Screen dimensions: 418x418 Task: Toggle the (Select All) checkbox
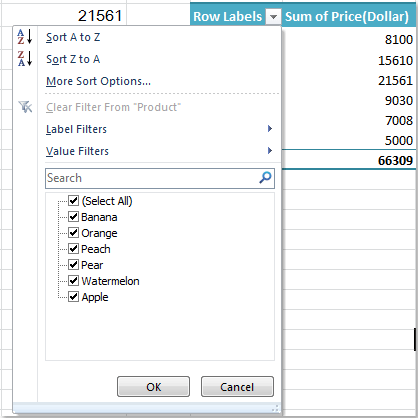click(x=73, y=201)
